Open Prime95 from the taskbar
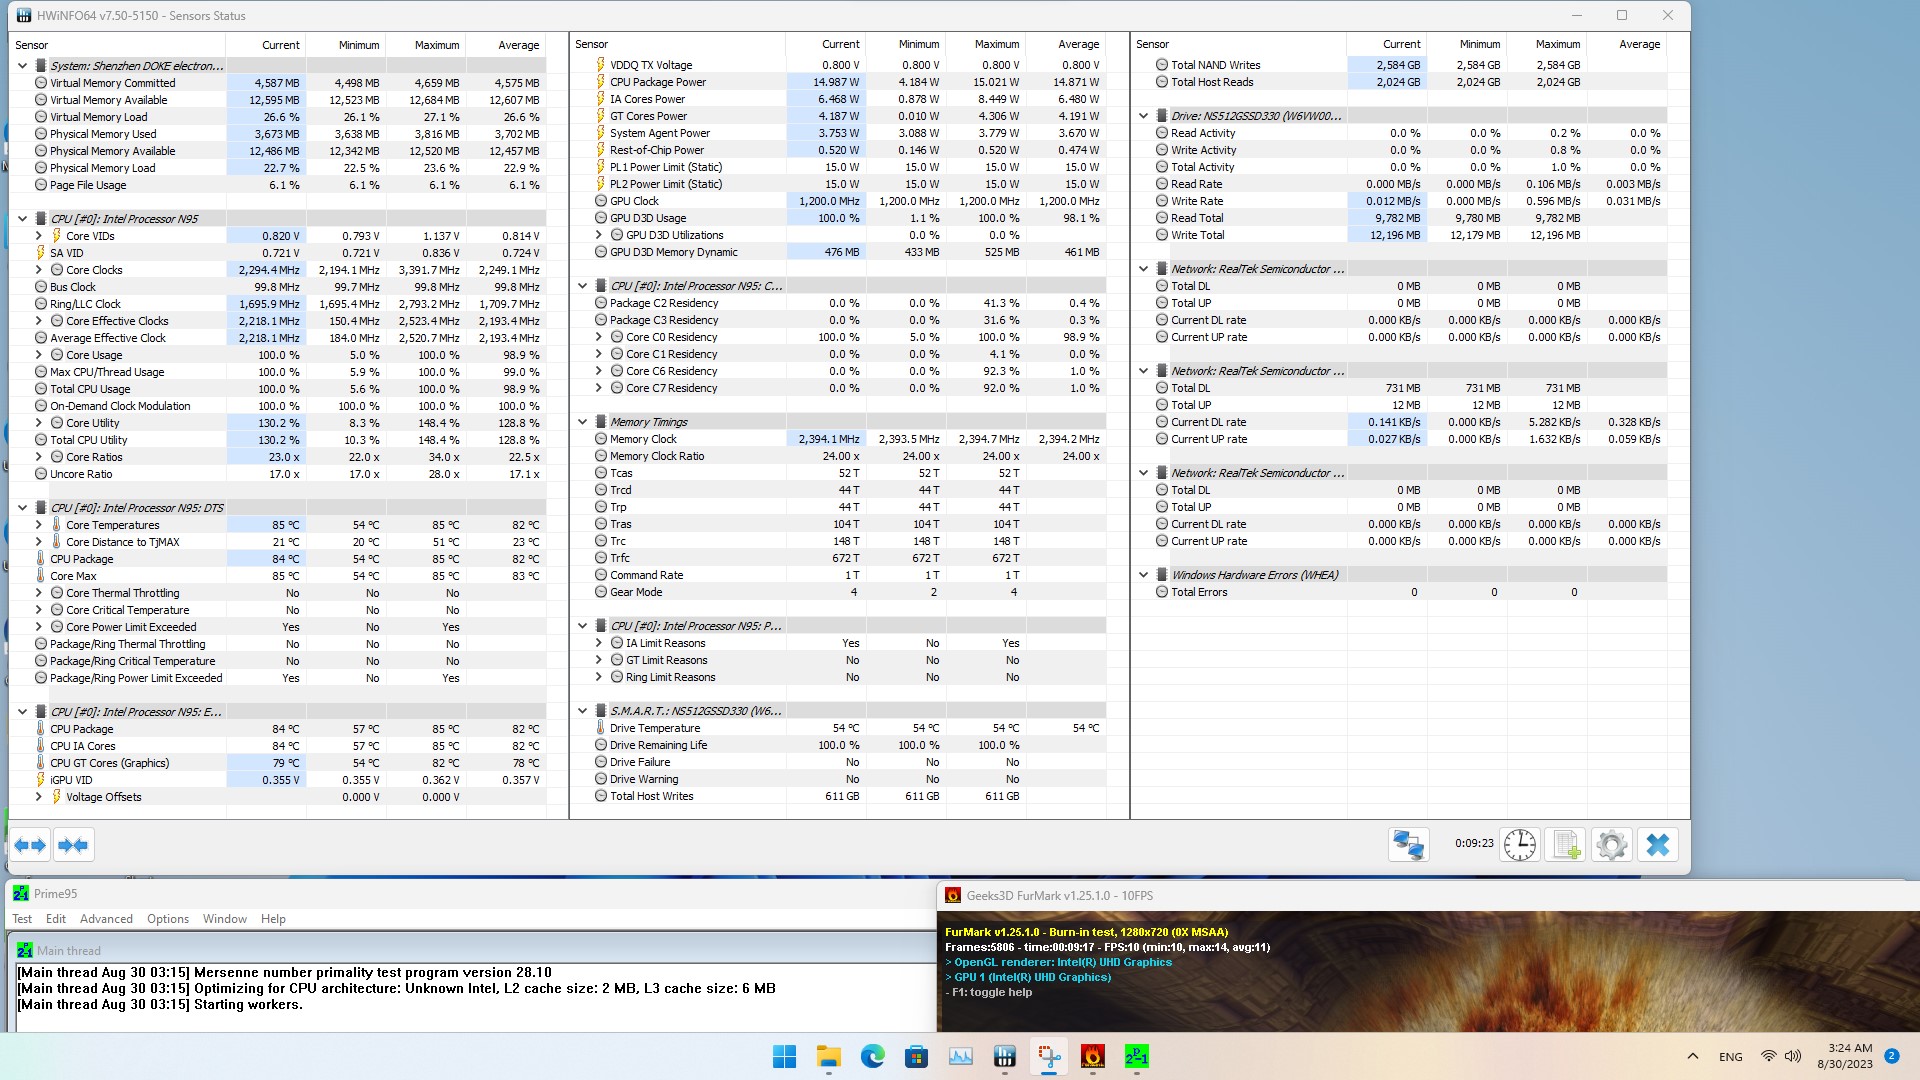Viewport: 1920px width, 1080px height. click(x=1136, y=1057)
